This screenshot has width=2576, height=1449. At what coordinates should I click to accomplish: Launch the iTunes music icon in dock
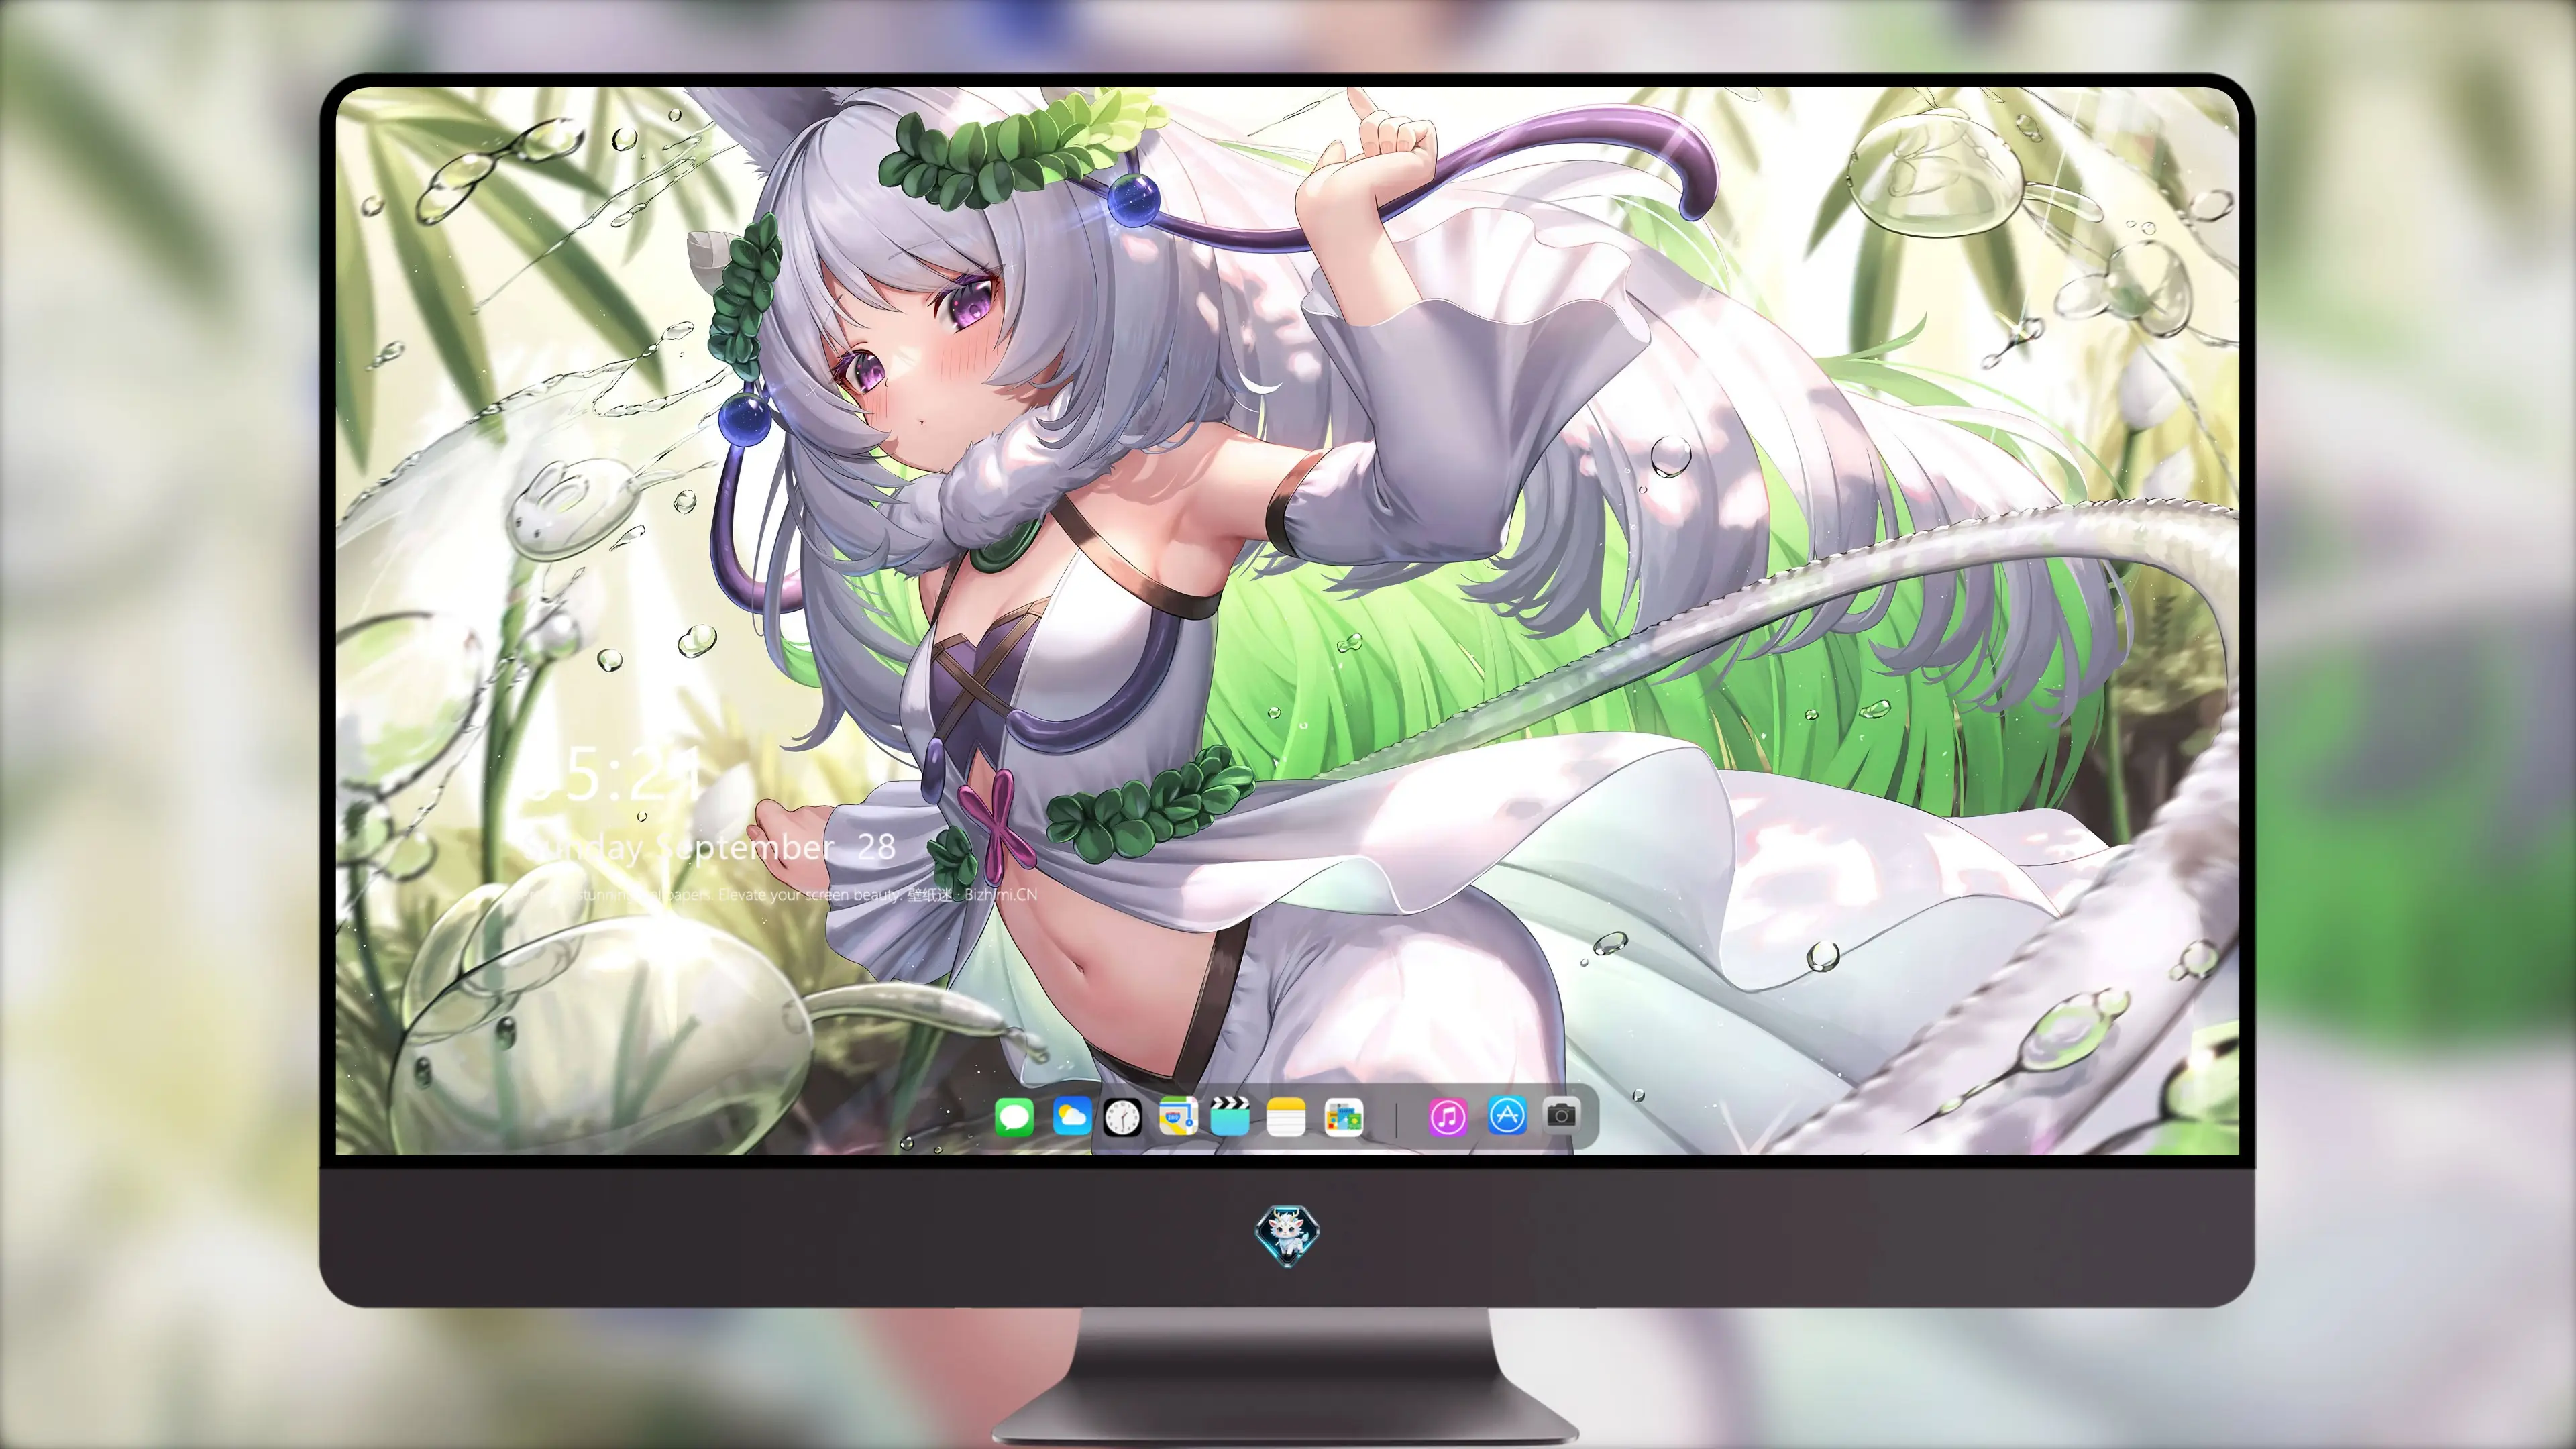(1448, 1117)
